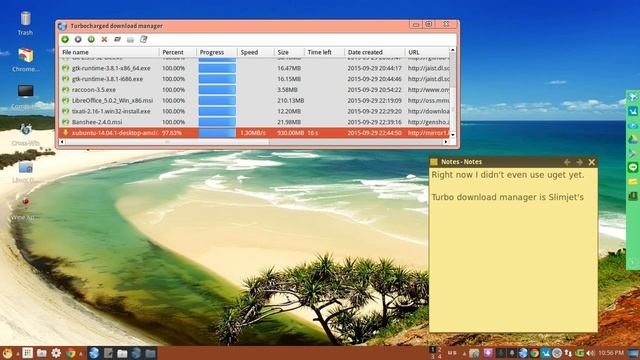Add a new download with green plus icon
Viewport: 640px width, 360px height.
point(65,39)
